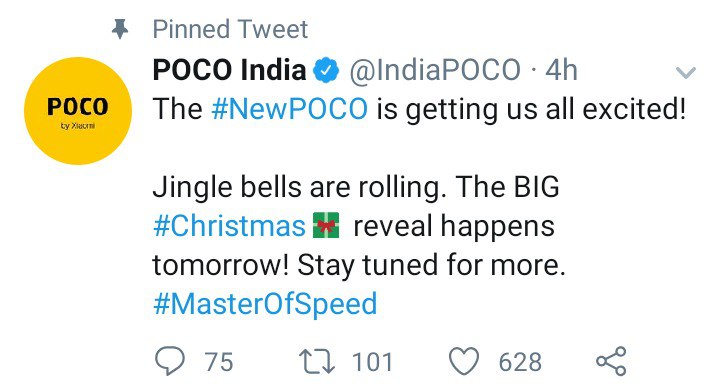Click the retweet arrows icon
This screenshot has width=720, height=391.
[x=317, y=362]
